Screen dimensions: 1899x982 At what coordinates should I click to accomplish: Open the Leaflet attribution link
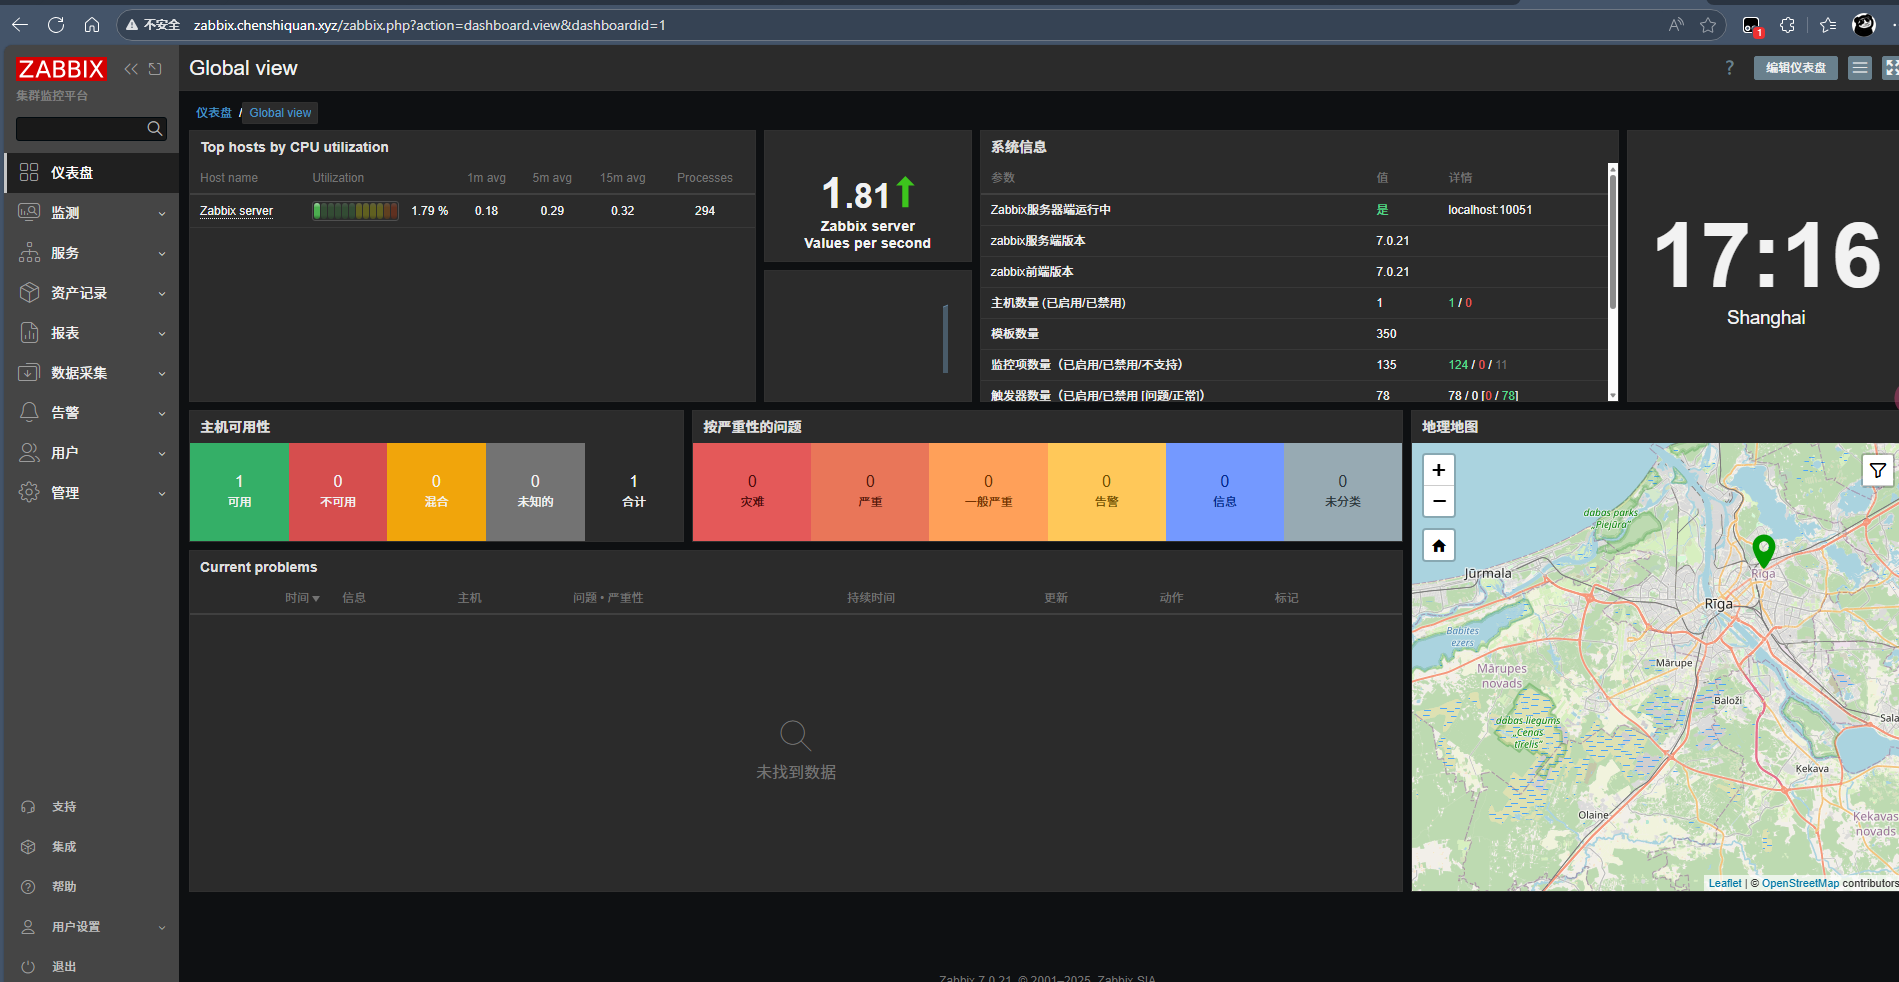click(x=1724, y=883)
